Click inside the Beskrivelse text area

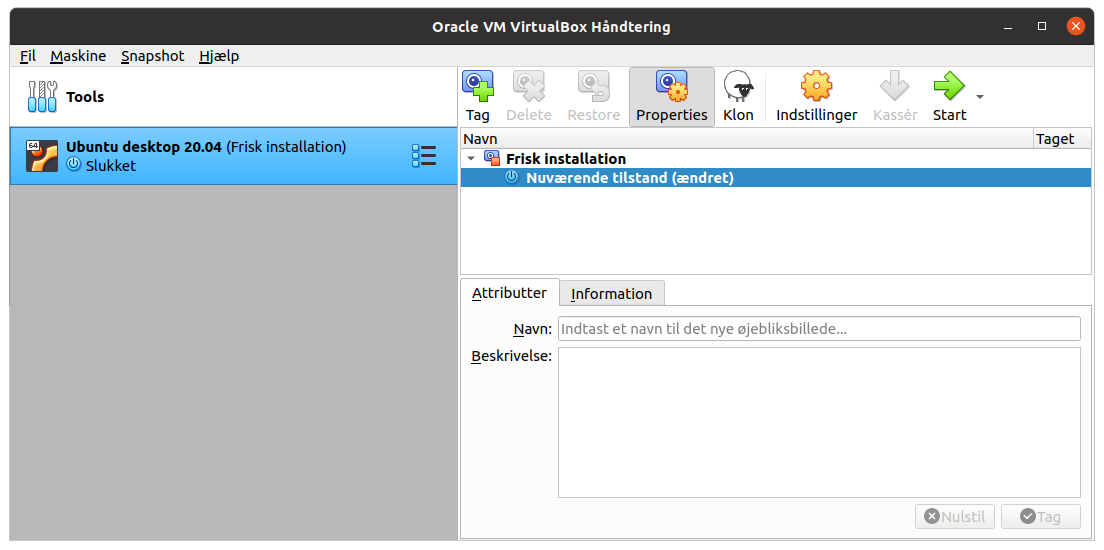(819, 423)
